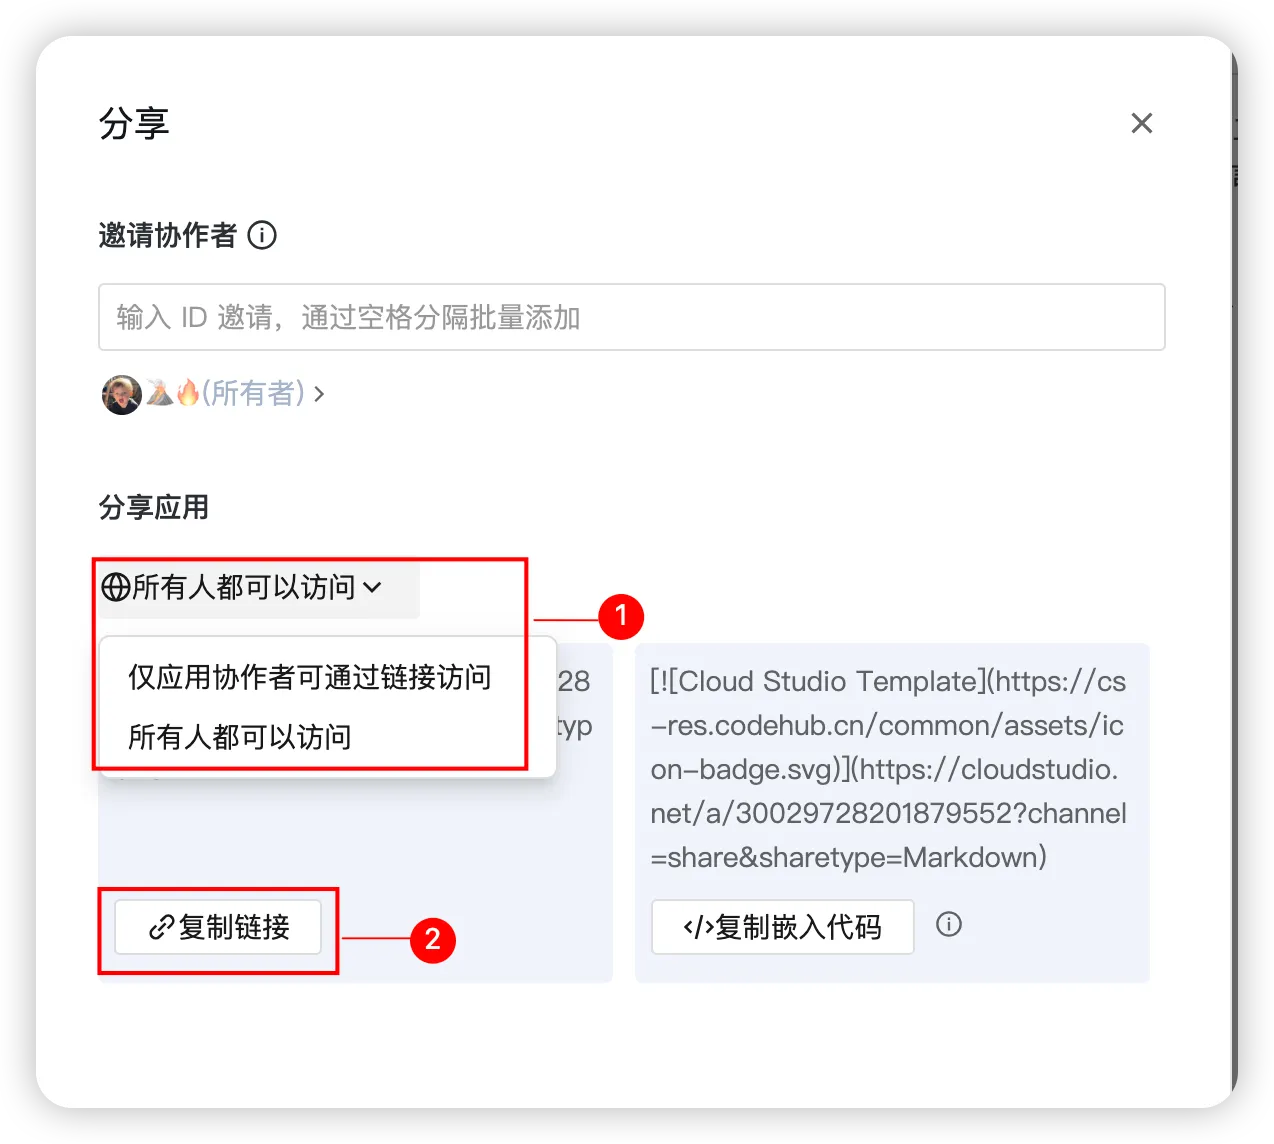Screen dimensions: 1274x1144
Task: Choose 仅应用协作者可通过链接访问 from the list
Action: coord(310,677)
